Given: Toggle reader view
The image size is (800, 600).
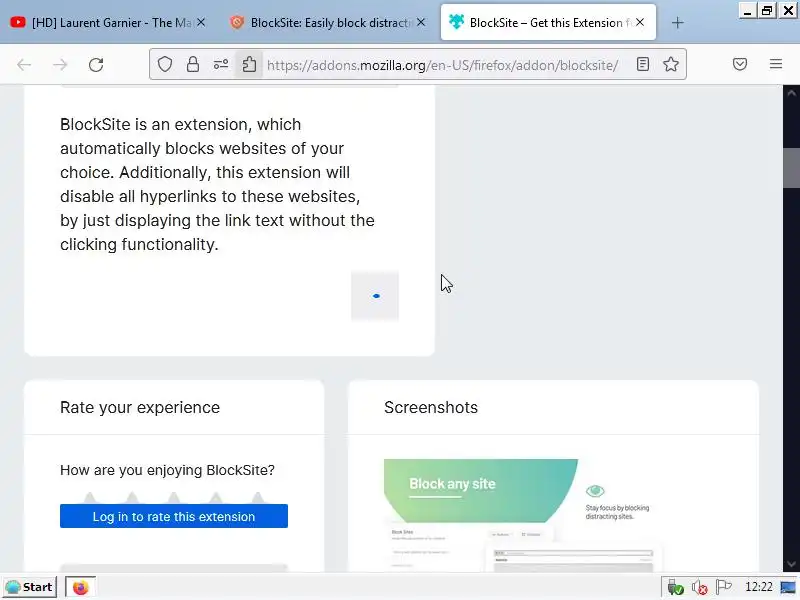Looking at the screenshot, I should pos(643,64).
